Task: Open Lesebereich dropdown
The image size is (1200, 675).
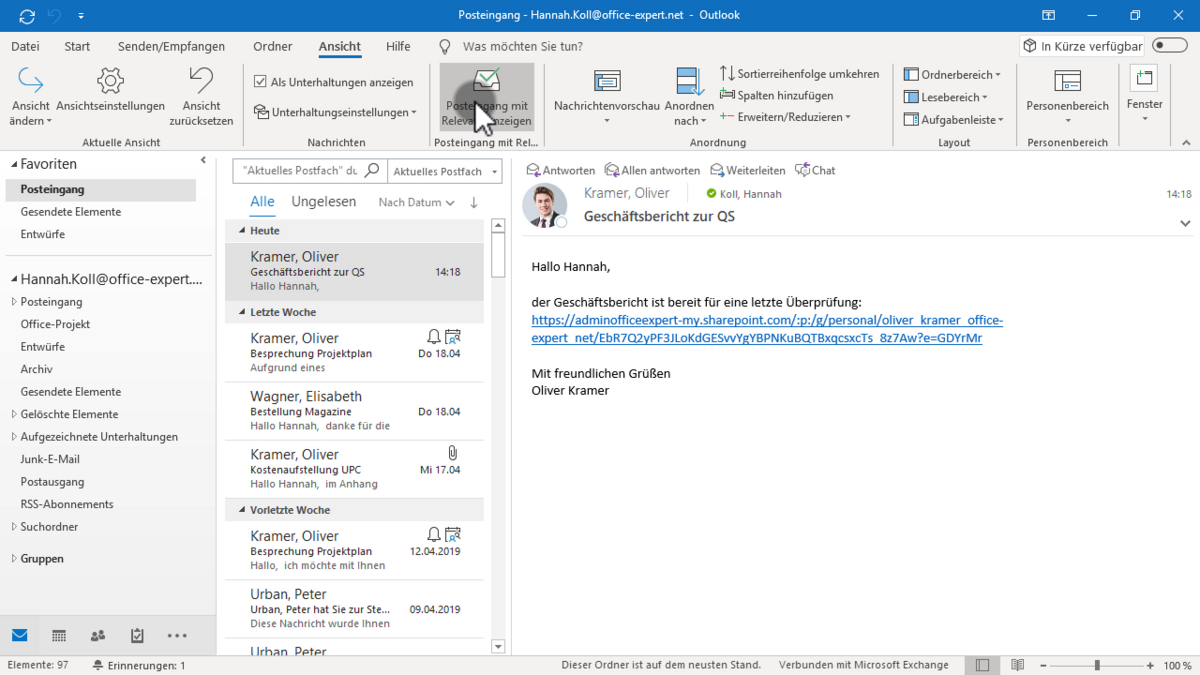Action: (x=946, y=97)
